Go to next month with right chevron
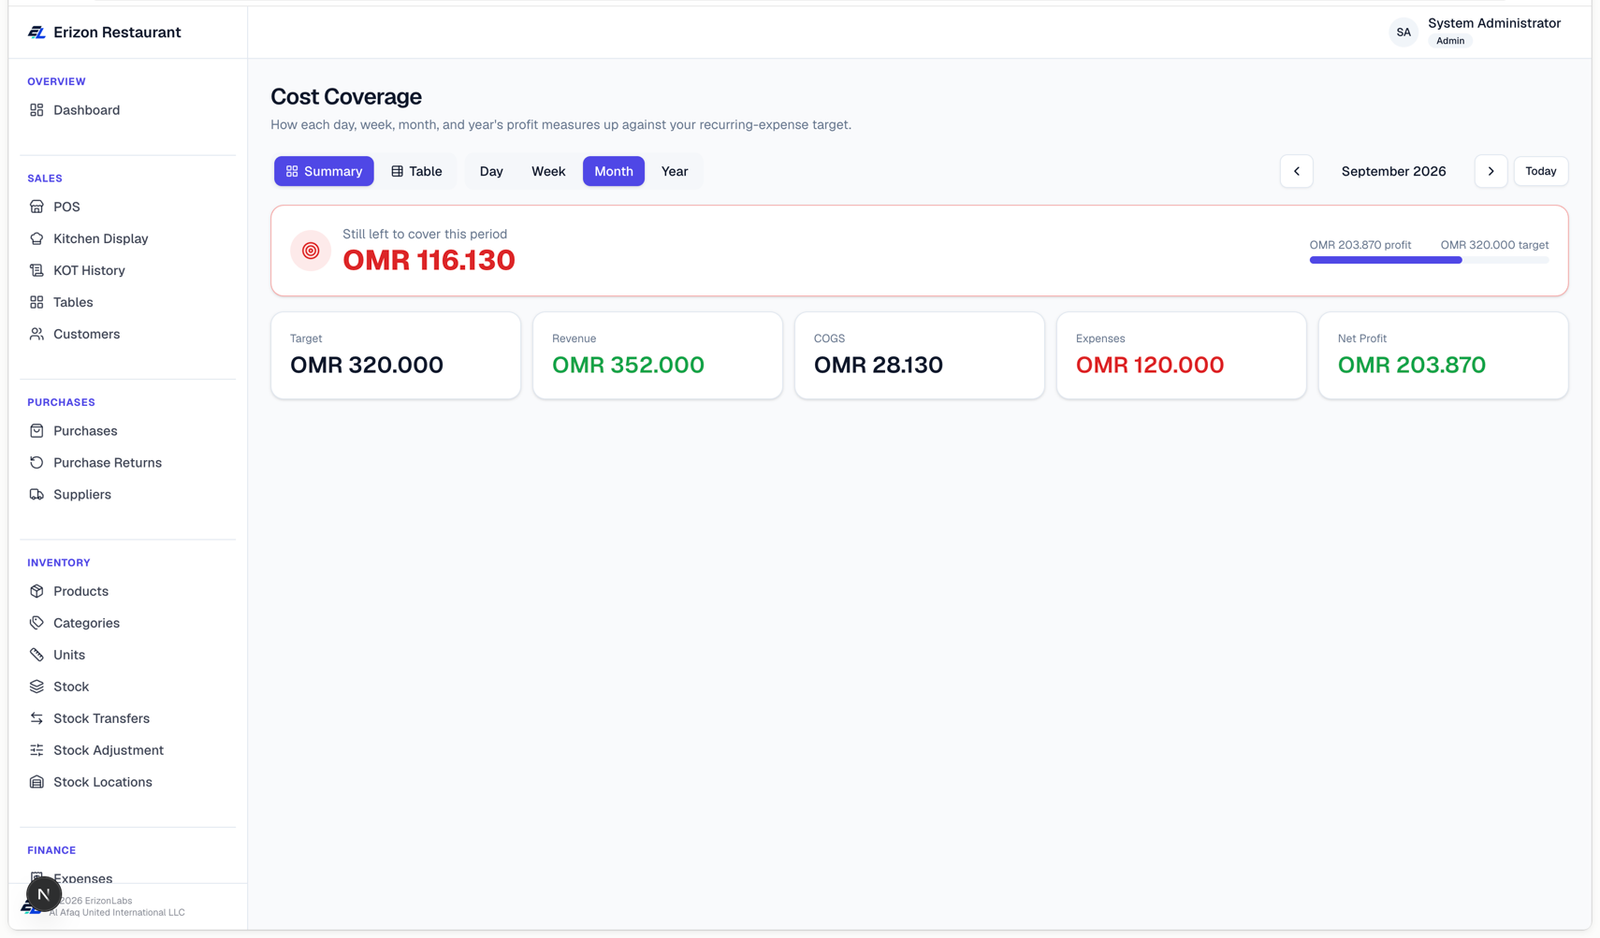This screenshot has height=938, width=1600. (x=1491, y=171)
